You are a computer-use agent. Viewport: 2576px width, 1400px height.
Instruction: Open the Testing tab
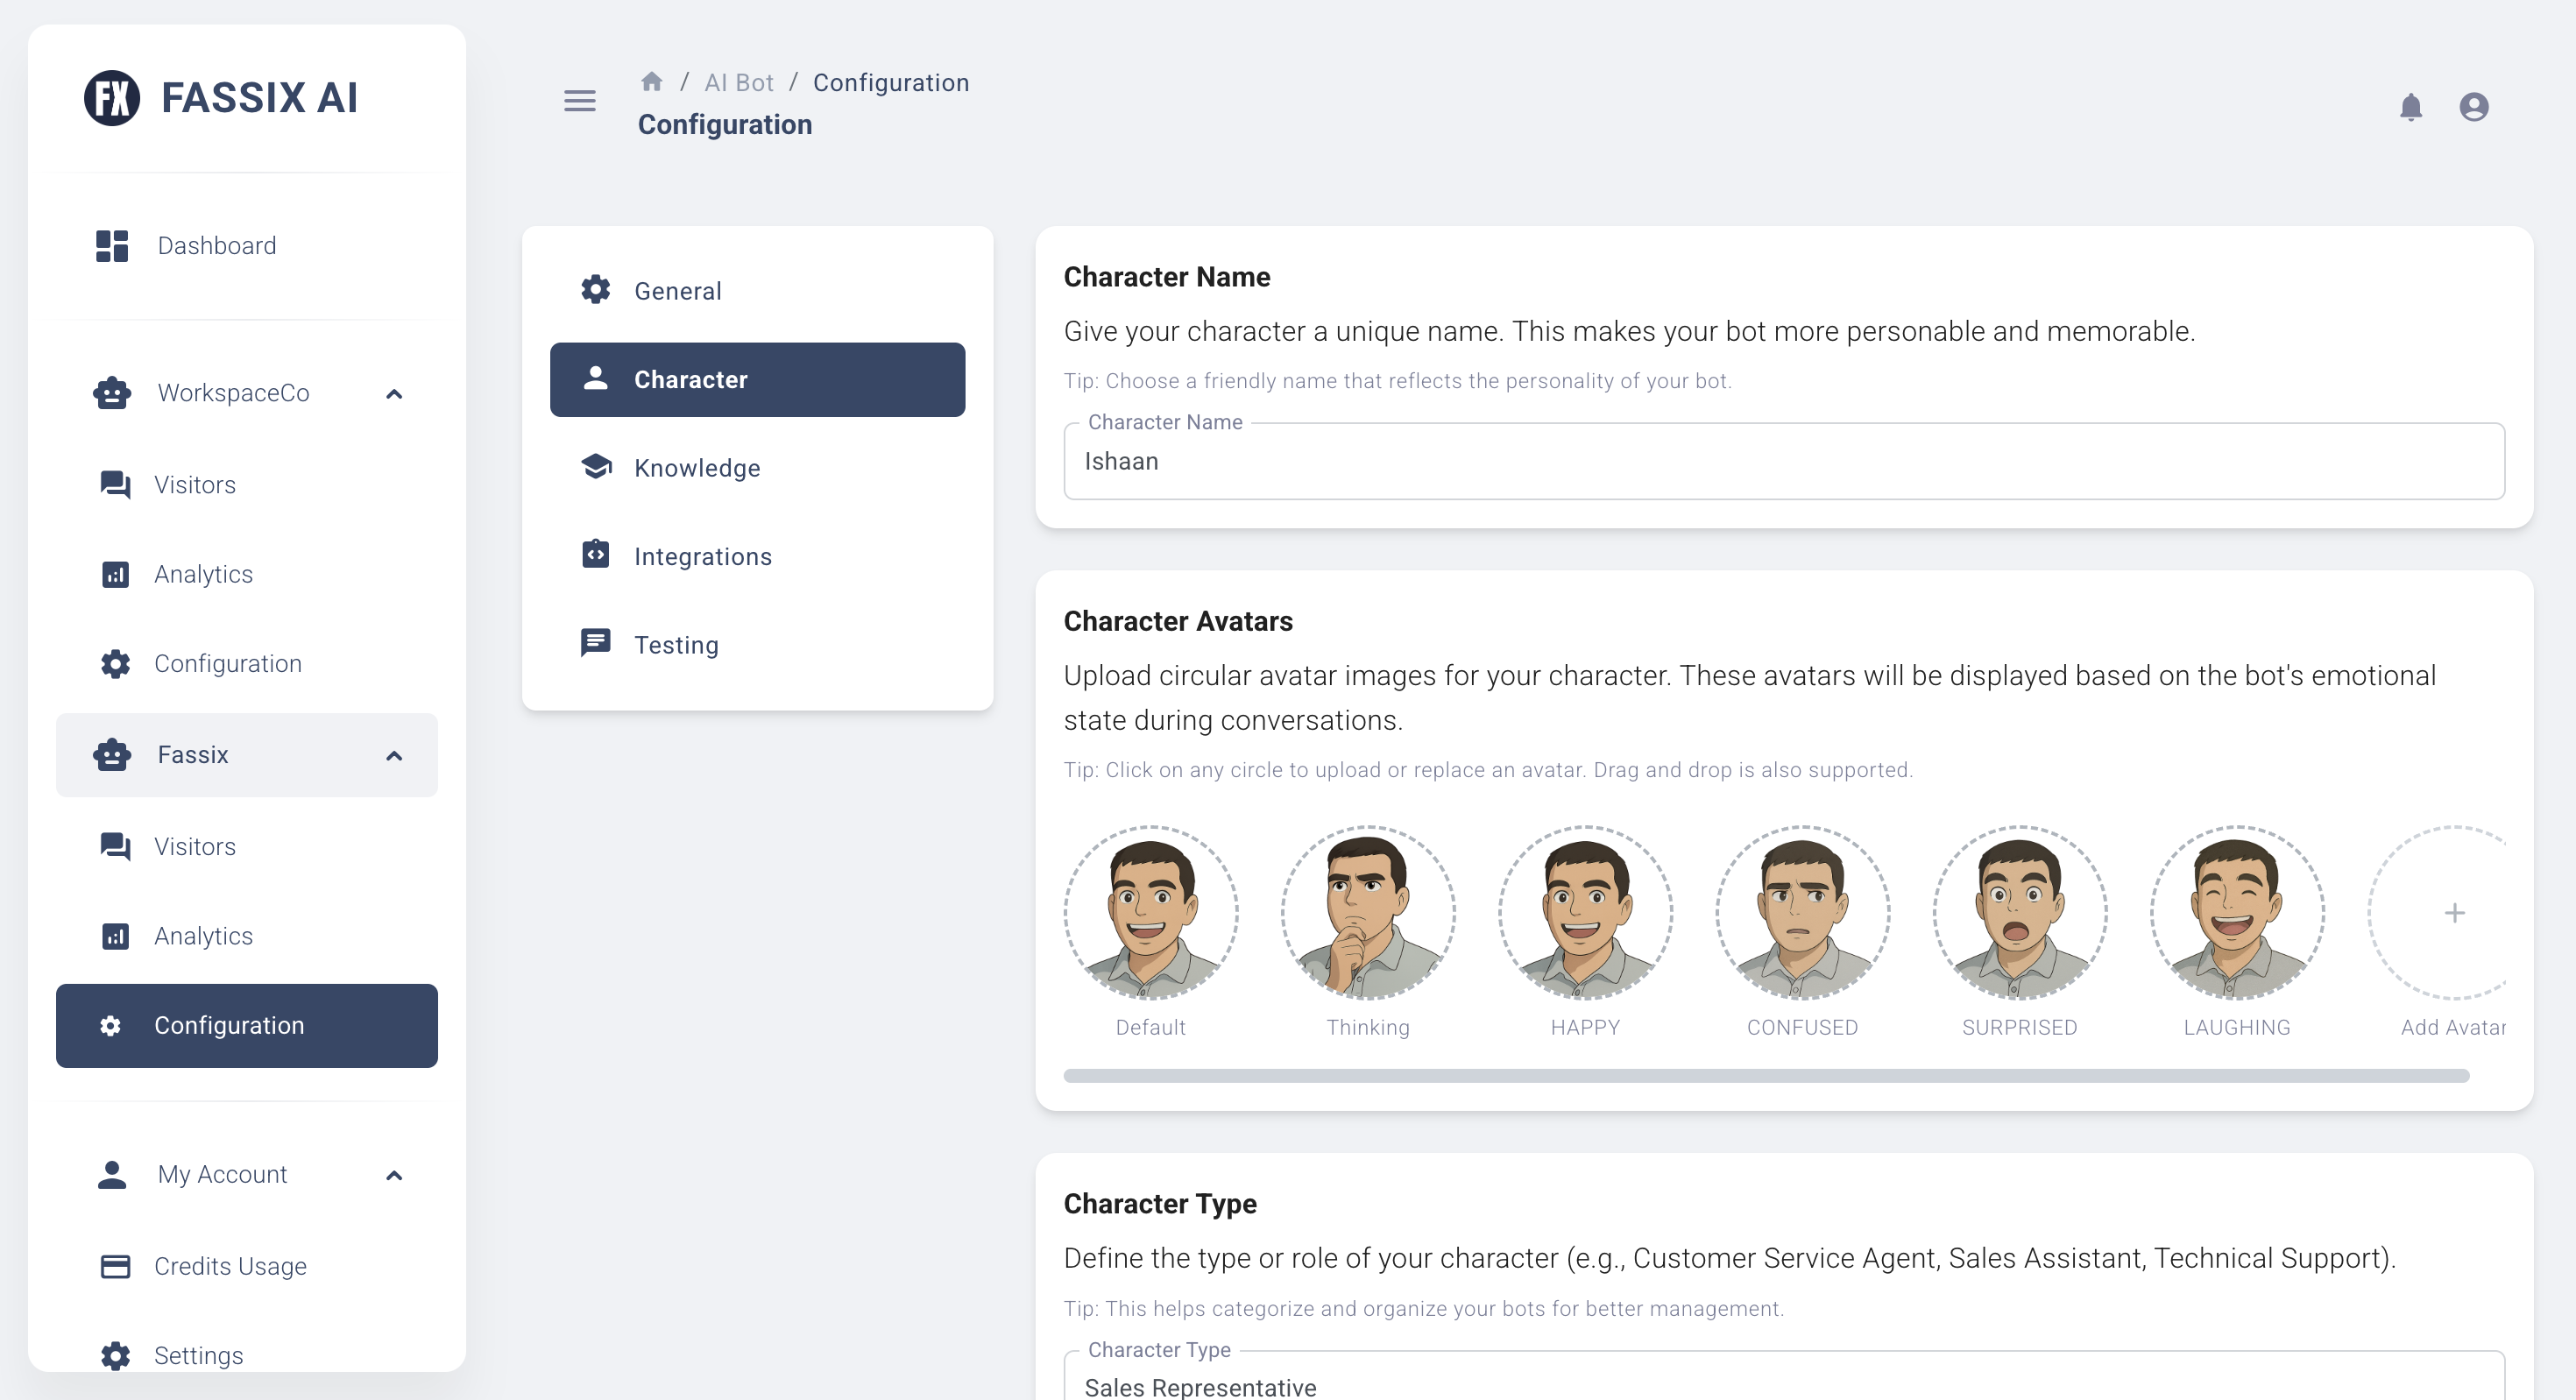tap(676, 644)
